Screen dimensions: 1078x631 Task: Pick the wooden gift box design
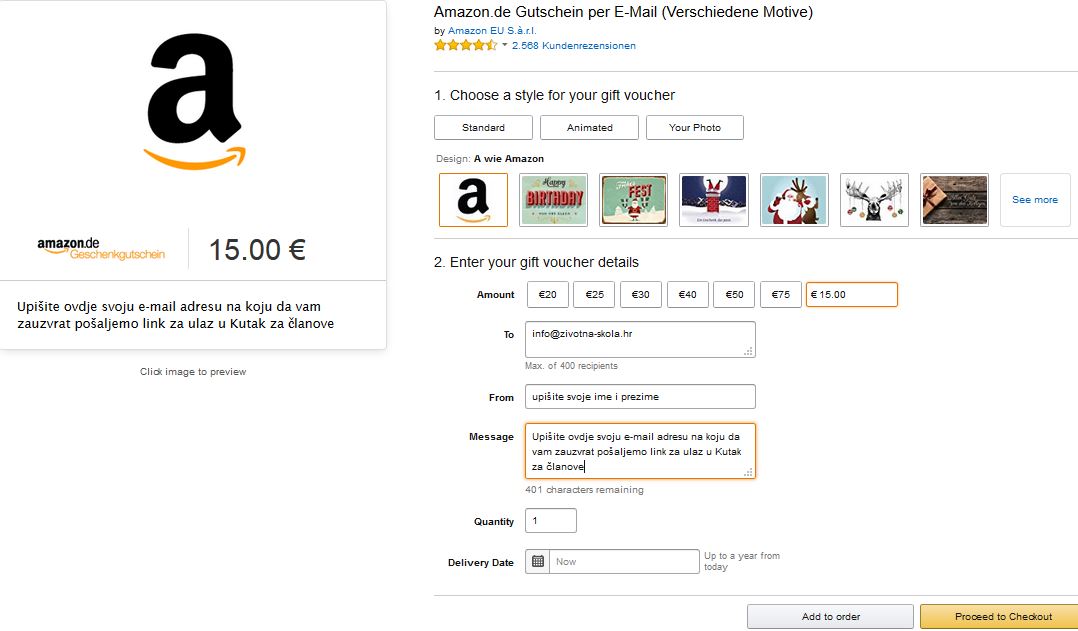[954, 200]
